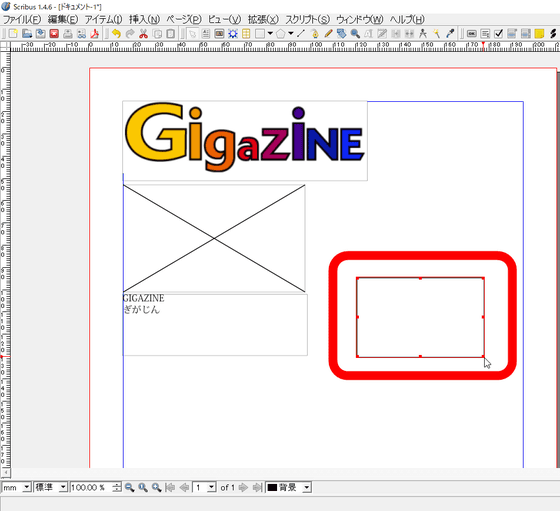Image resolution: width=560 pixels, height=511 pixels.
Task: Open the 挿入(N) menu
Action: point(144,19)
